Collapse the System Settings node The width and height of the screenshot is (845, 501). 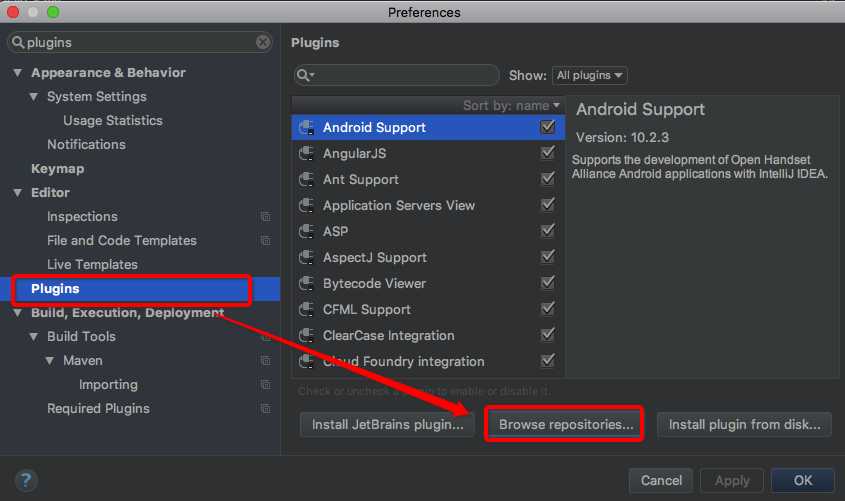pyautogui.click(x=33, y=96)
